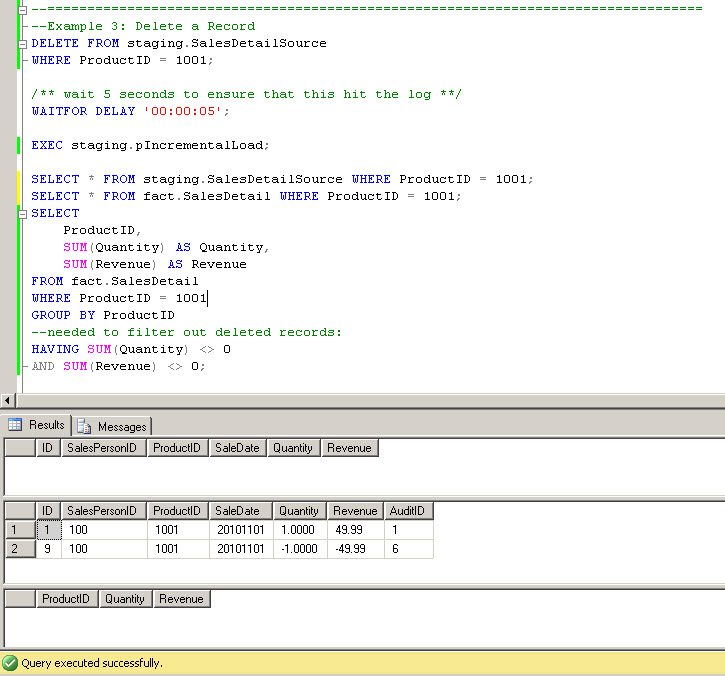Image resolution: width=725 pixels, height=676 pixels.
Task: Collapse the top comment line block
Action: (22, 9)
